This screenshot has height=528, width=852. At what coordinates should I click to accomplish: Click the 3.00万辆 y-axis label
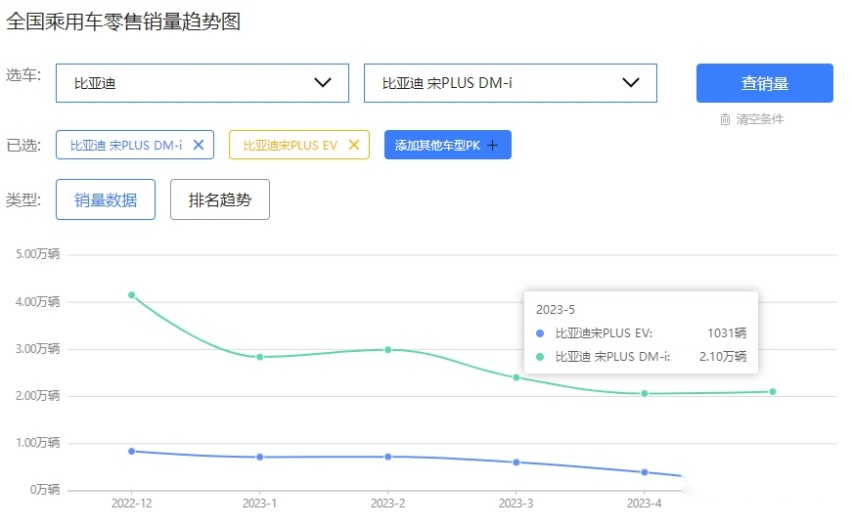tap(37, 349)
